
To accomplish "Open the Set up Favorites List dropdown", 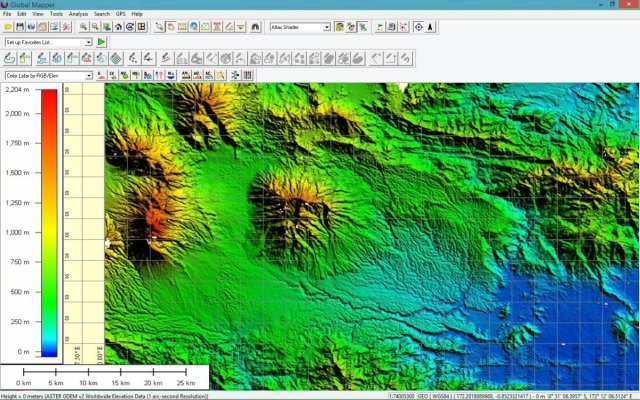I will pos(88,43).
